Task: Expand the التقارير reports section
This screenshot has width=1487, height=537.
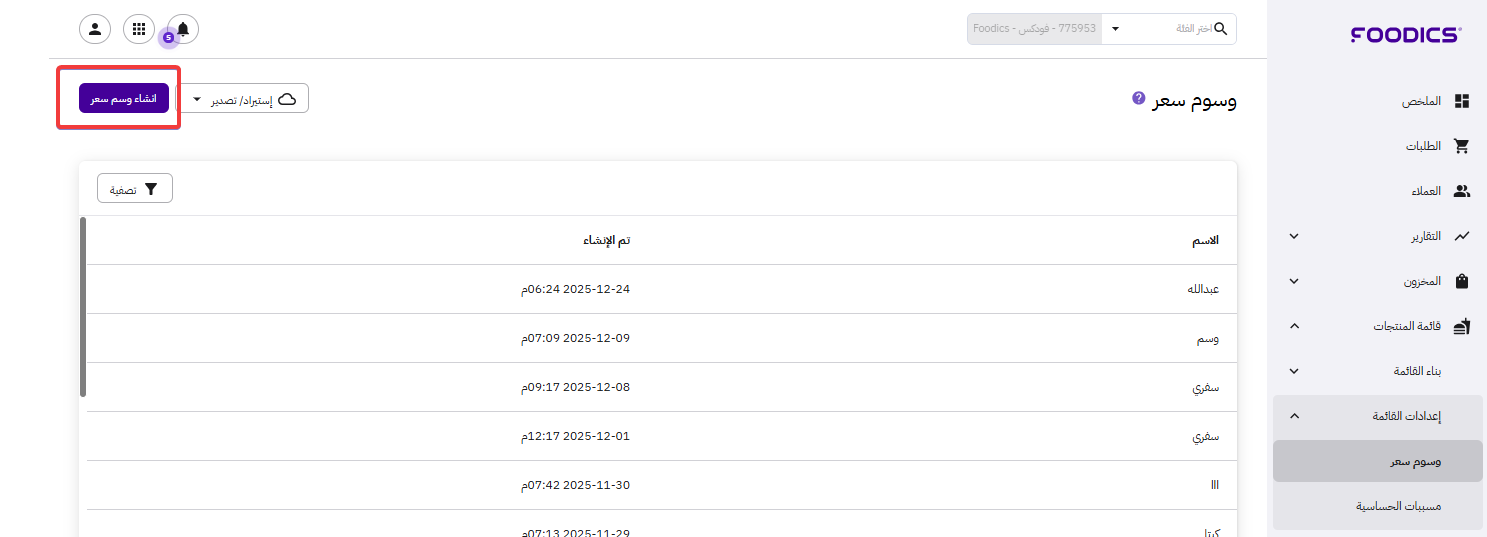Action: tap(1294, 236)
